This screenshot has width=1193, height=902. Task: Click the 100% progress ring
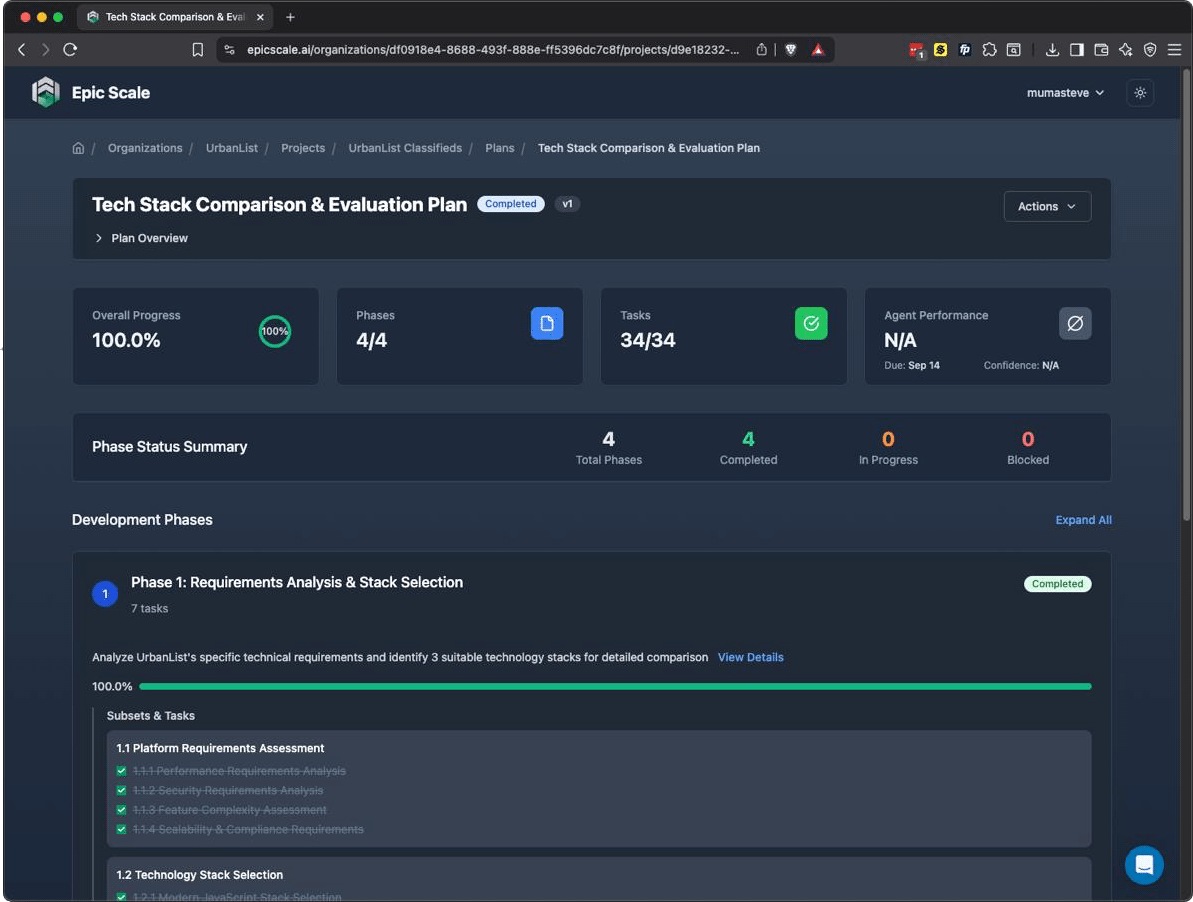pyautogui.click(x=275, y=332)
